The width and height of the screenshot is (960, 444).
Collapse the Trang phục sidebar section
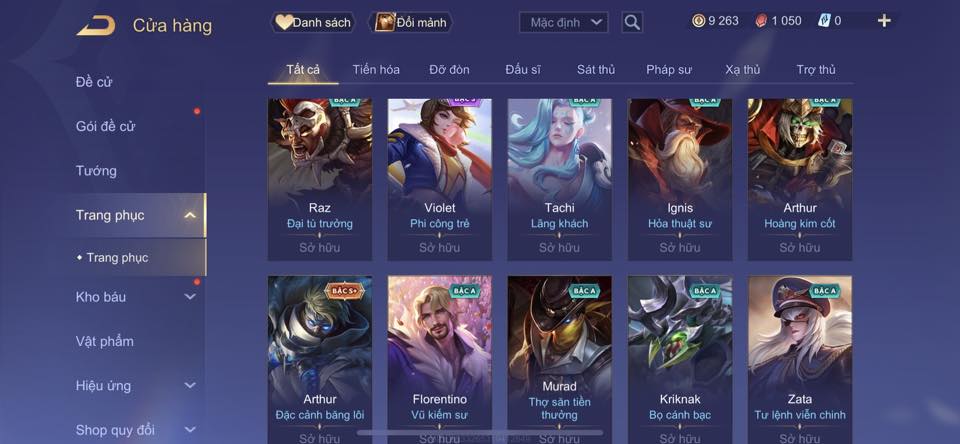point(190,215)
